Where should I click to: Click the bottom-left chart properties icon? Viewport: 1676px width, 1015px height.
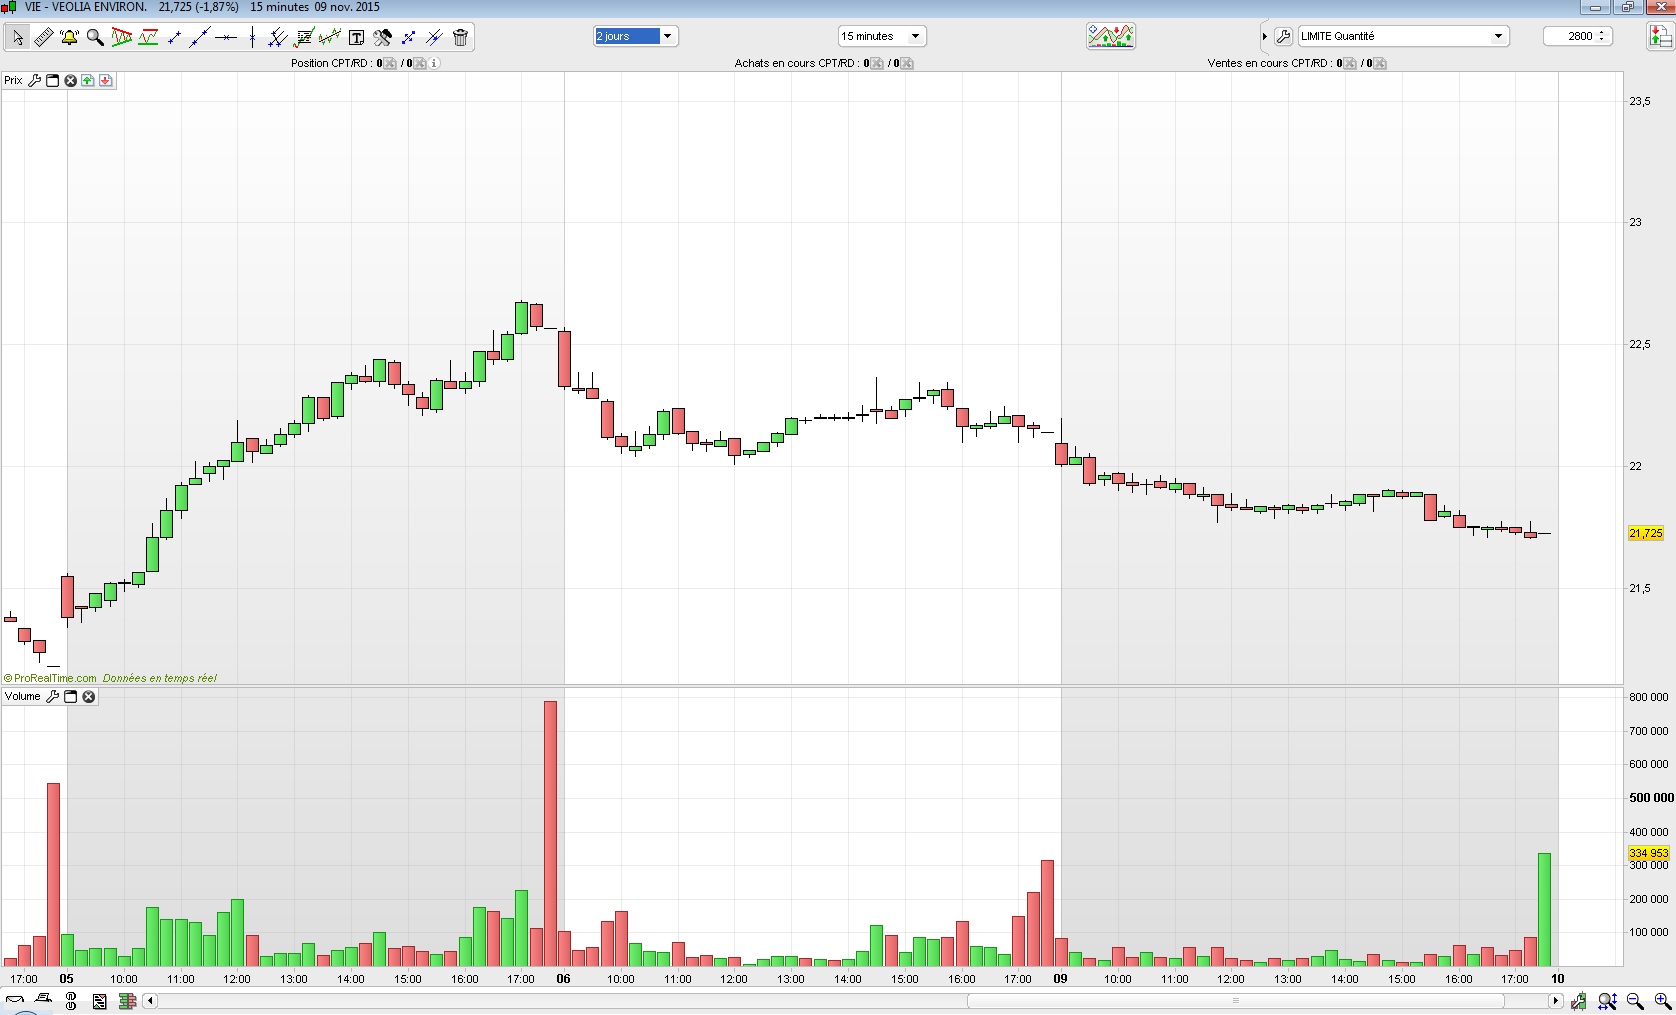[x=100, y=1001]
